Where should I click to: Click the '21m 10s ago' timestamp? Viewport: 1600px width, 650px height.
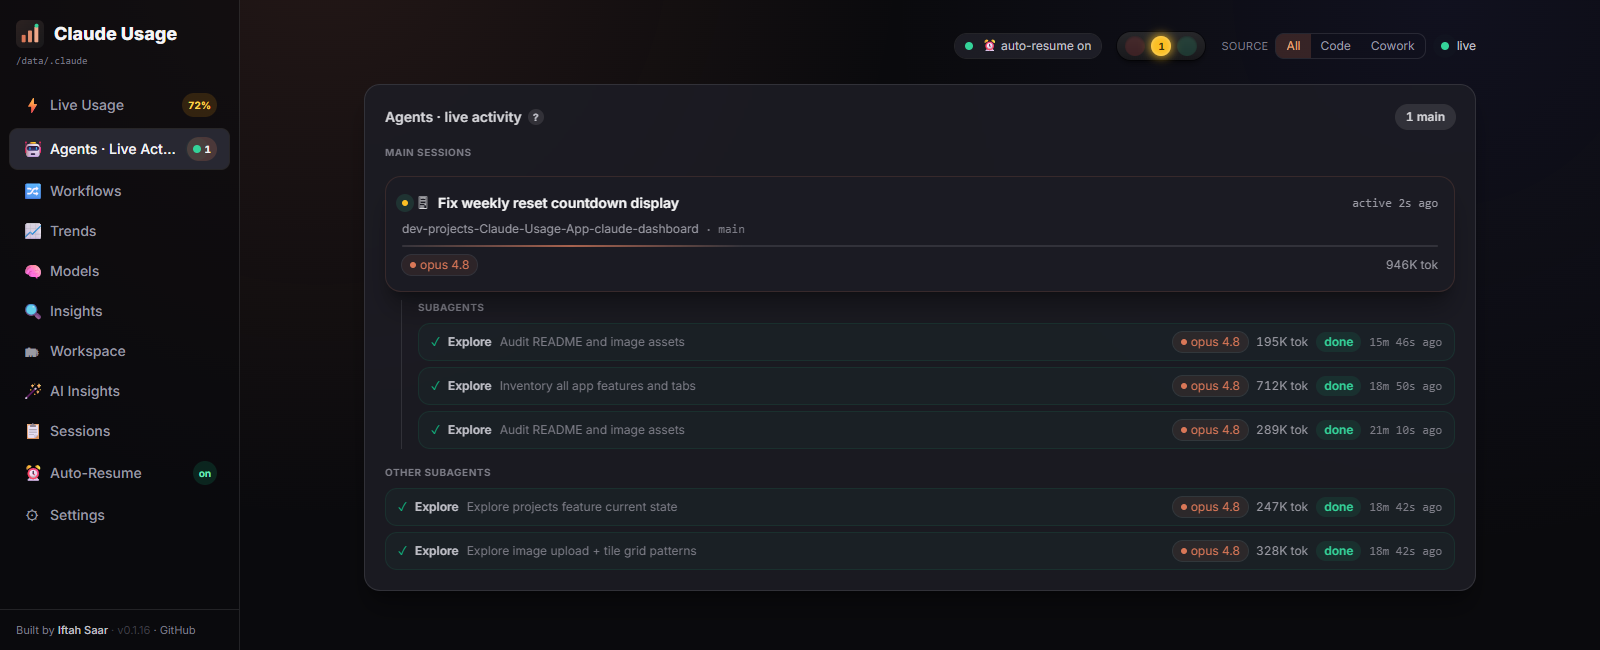pos(1406,430)
